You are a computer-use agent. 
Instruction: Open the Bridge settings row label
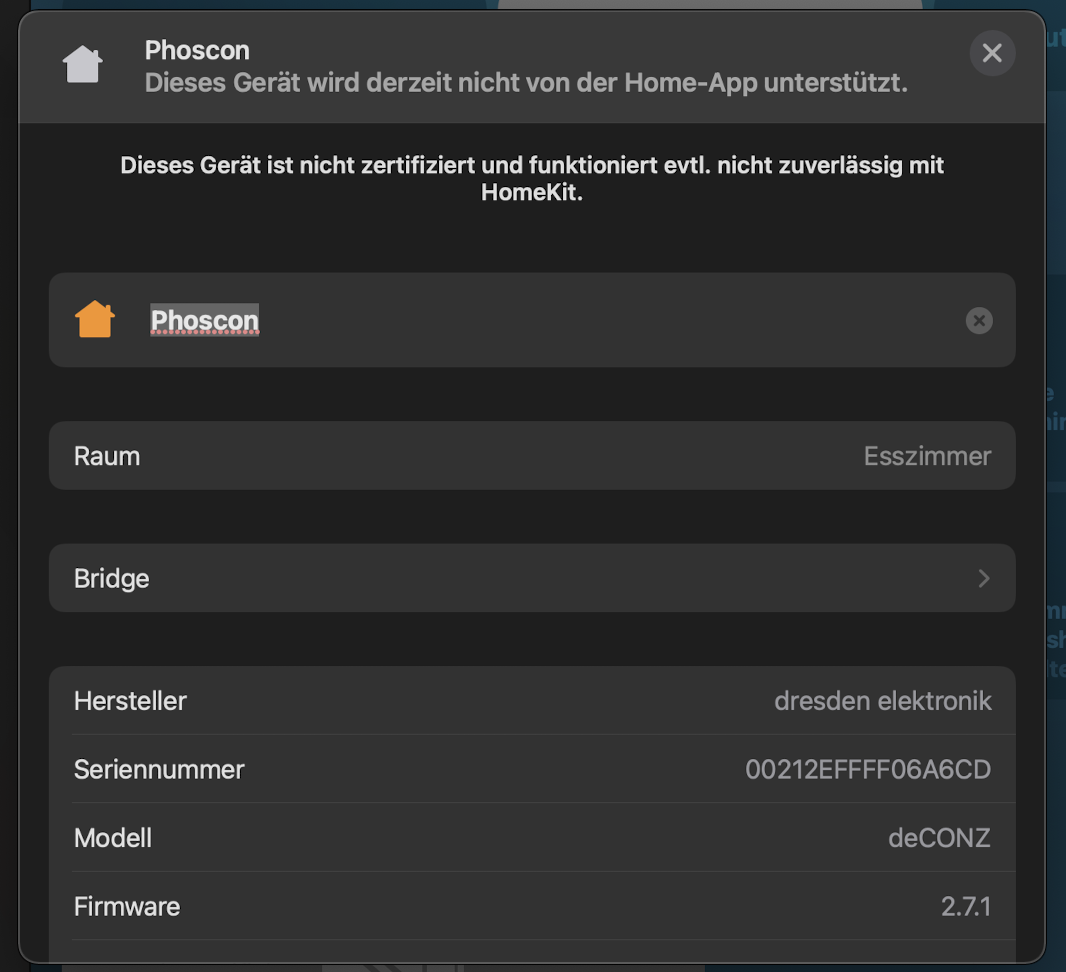(x=112, y=578)
